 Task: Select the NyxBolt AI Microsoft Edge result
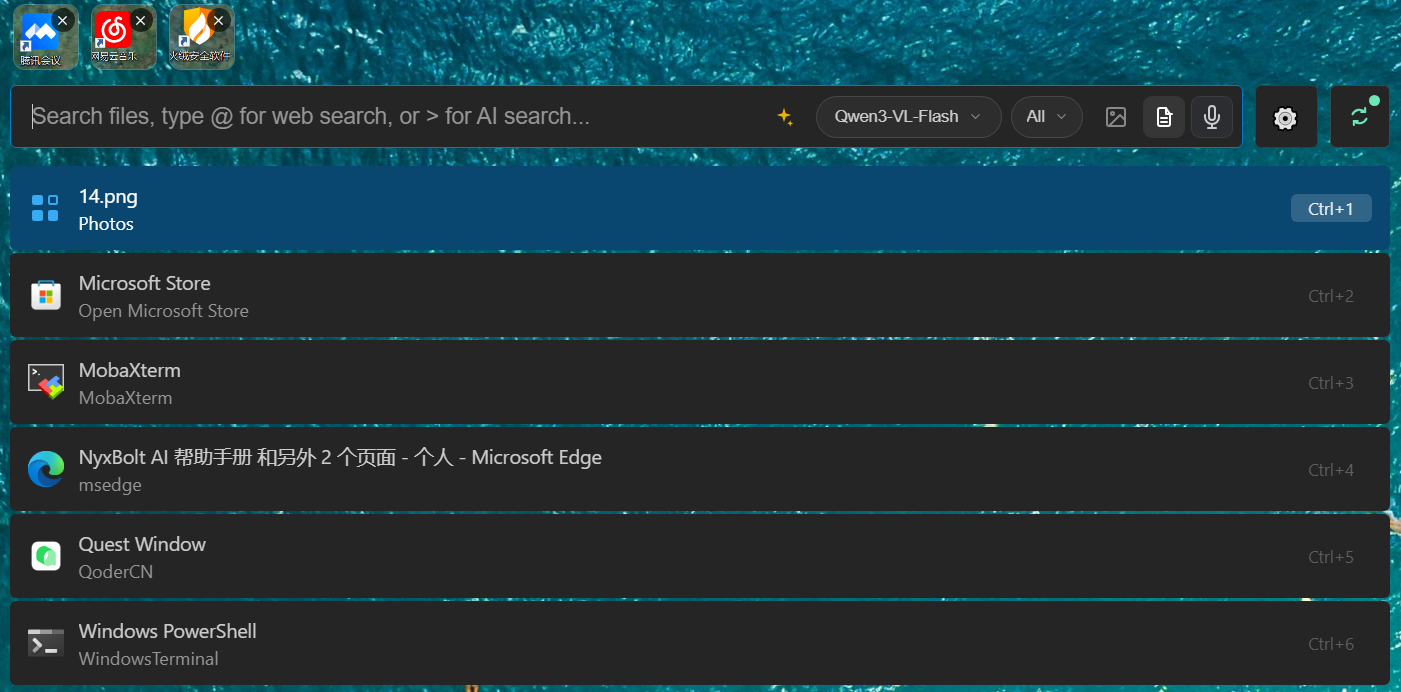click(x=700, y=470)
